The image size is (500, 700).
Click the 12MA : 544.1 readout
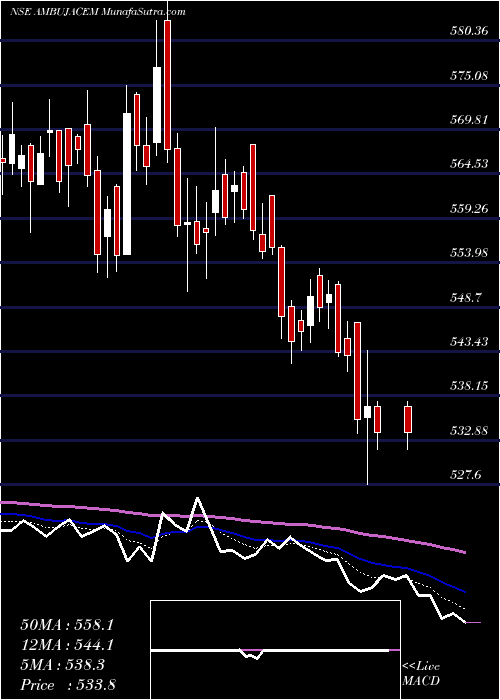click(x=67, y=645)
